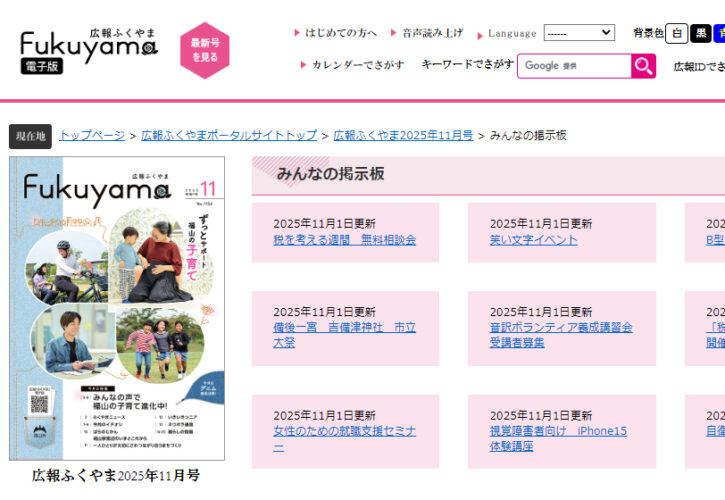Click the November issue cover thumbnail
Screen dimensions: 725x500
[117, 308]
